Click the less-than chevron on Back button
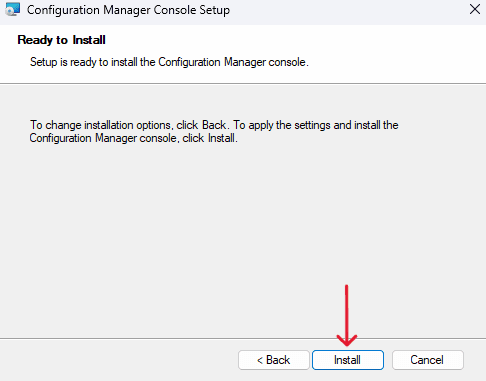 (x=260, y=360)
